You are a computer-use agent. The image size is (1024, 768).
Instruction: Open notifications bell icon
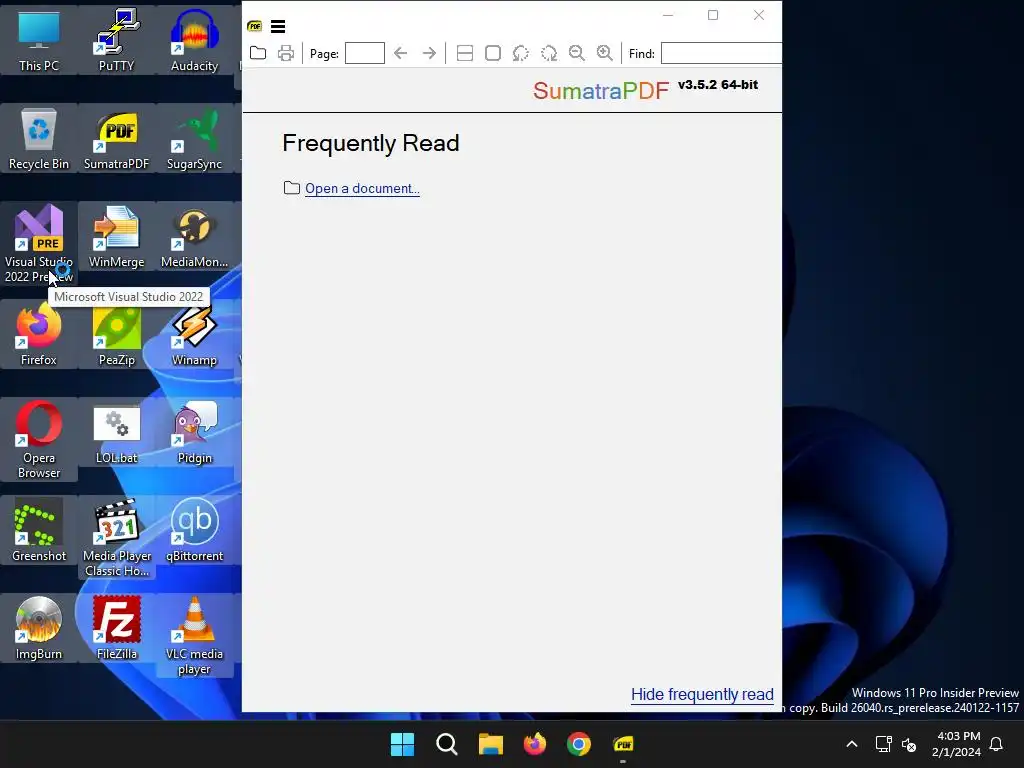(996, 744)
